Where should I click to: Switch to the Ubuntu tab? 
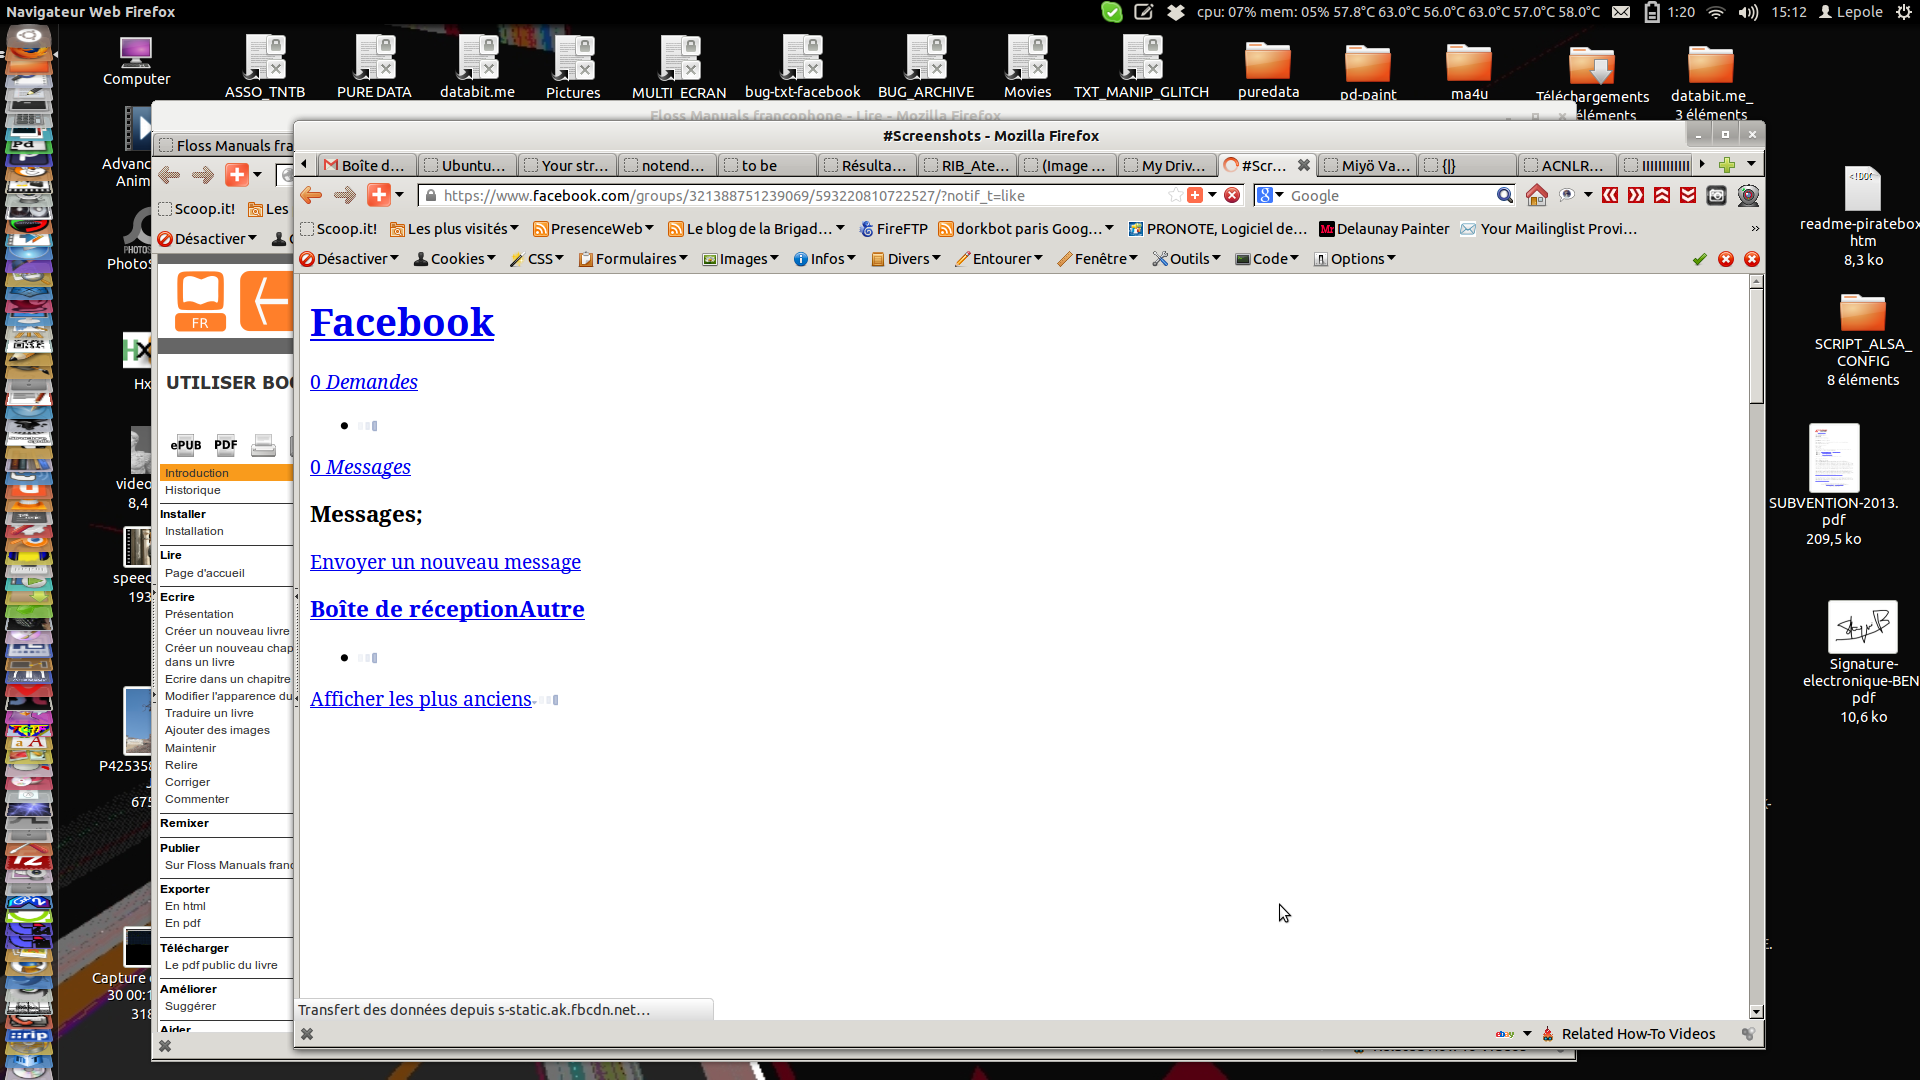(466, 166)
